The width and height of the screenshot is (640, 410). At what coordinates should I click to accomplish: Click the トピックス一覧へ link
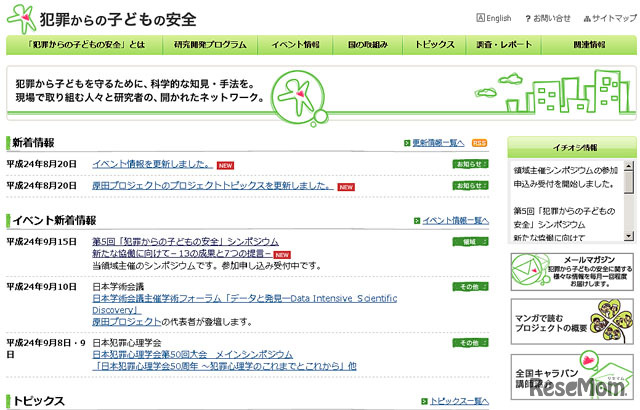coord(459,400)
